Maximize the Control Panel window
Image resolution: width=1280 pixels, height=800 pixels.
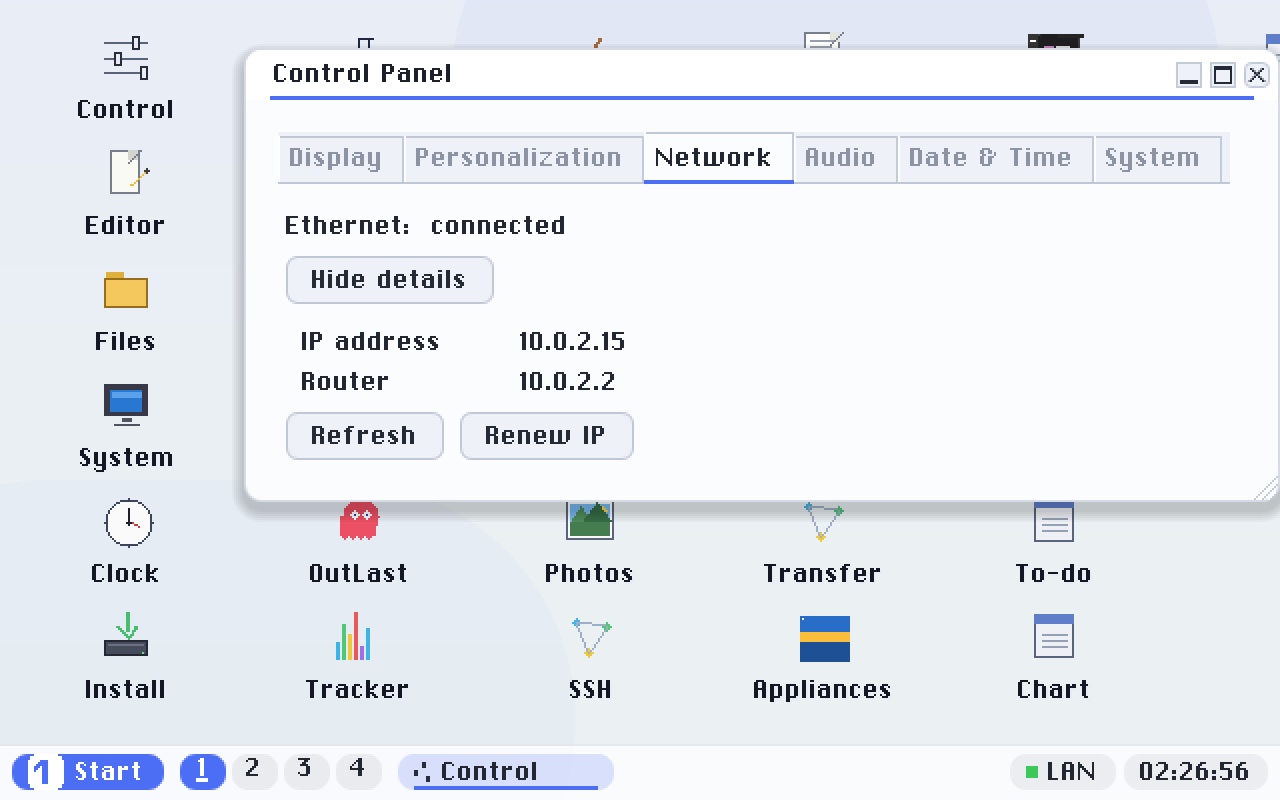click(1223, 75)
